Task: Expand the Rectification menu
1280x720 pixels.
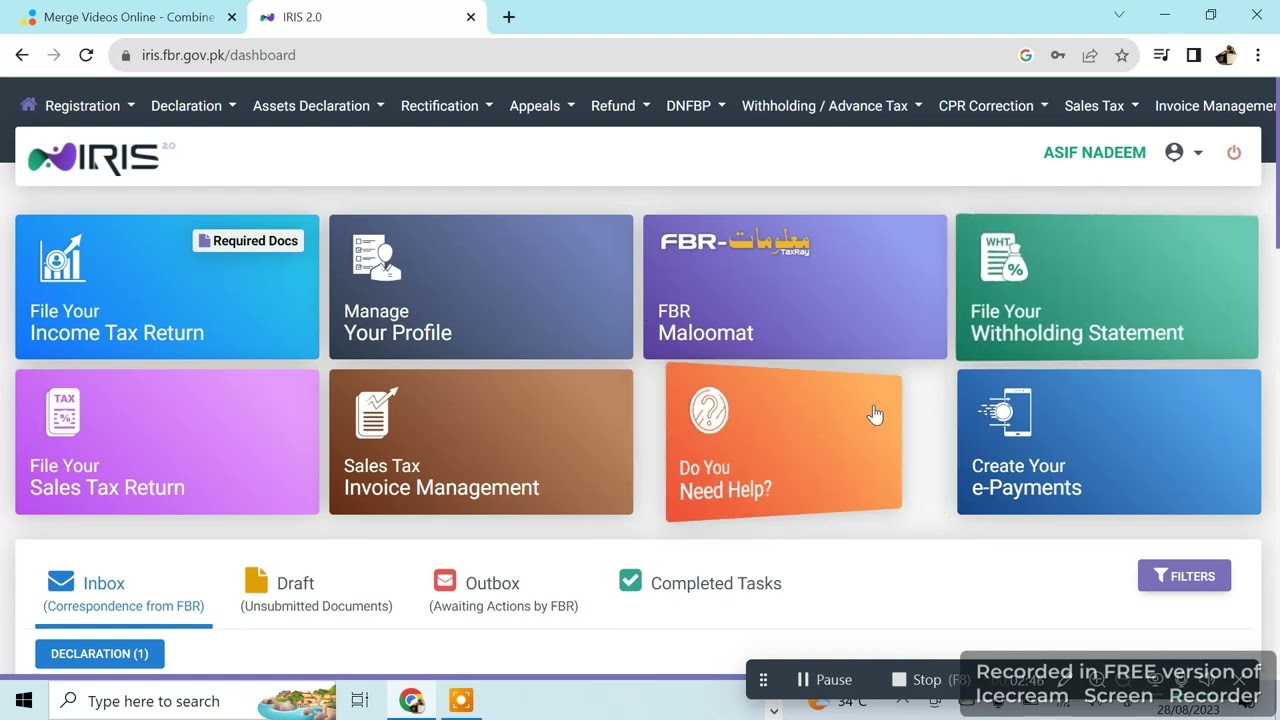Action: (x=447, y=105)
